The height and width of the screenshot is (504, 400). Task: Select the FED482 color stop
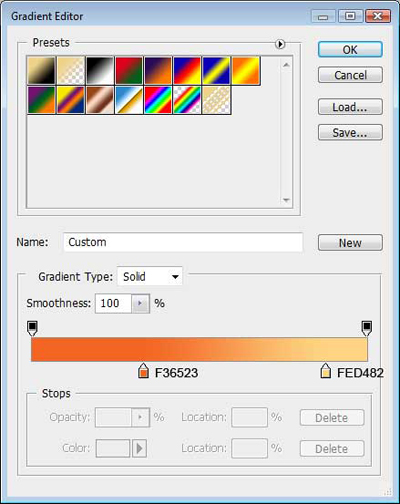coord(326,371)
